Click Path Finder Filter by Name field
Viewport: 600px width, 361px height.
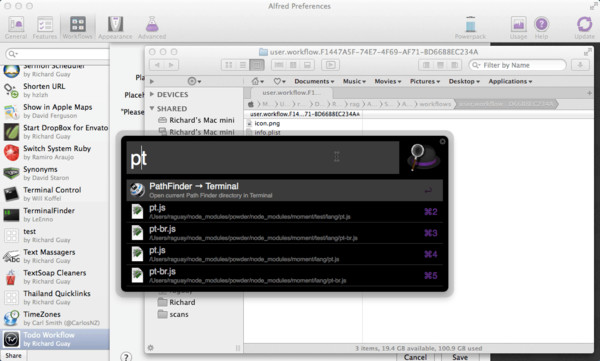pos(517,65)
